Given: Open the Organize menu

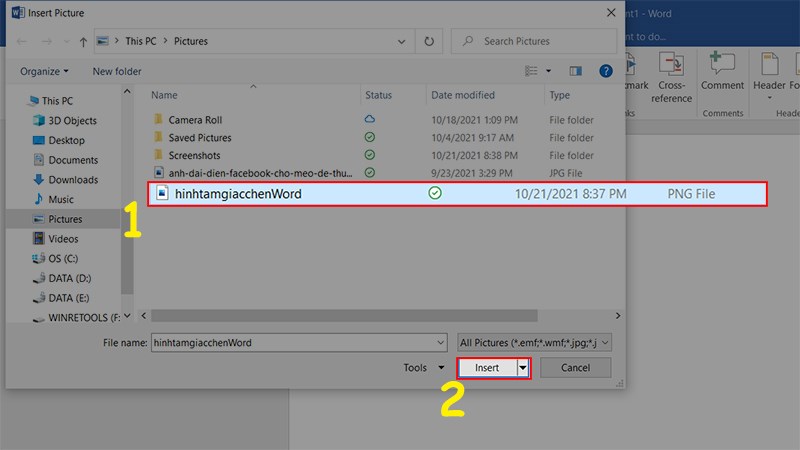Looking at the screenshot, I should pyautogui.click(x=44, y=71).
